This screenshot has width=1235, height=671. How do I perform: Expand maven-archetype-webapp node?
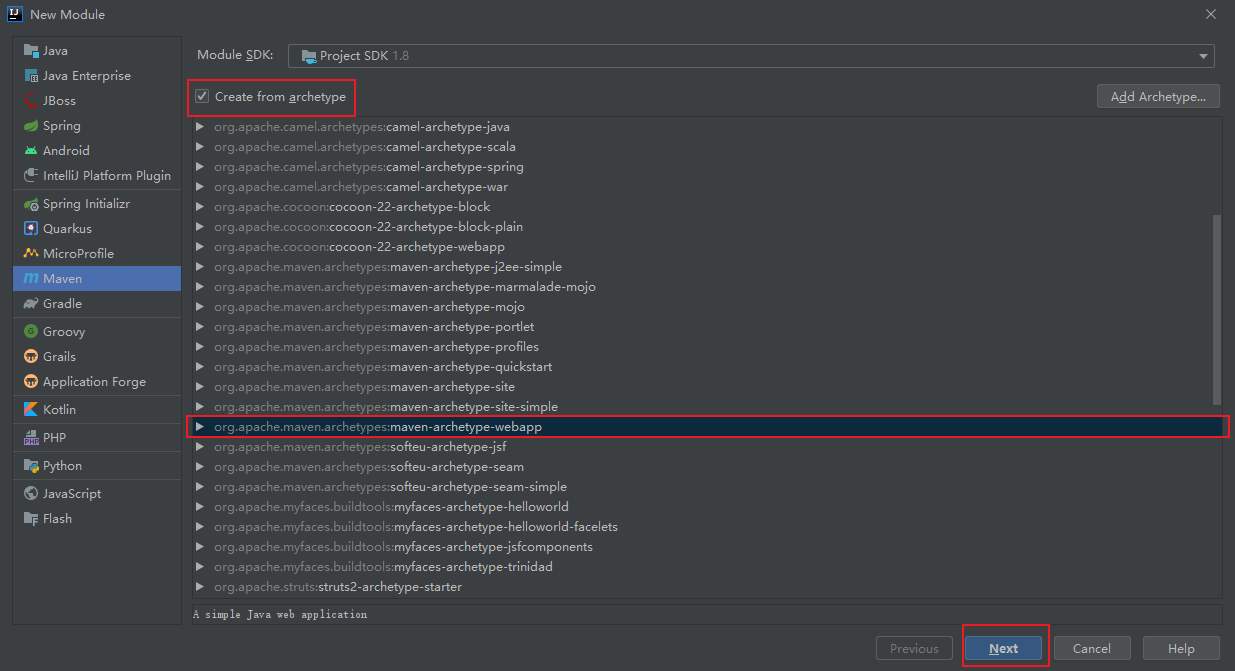tap(200, 427)
